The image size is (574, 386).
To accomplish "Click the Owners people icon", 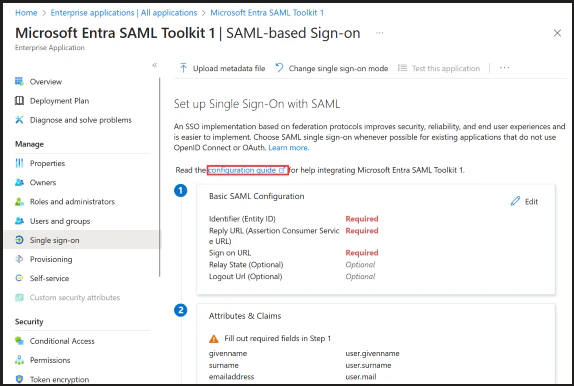I will [x=19, y=182].
